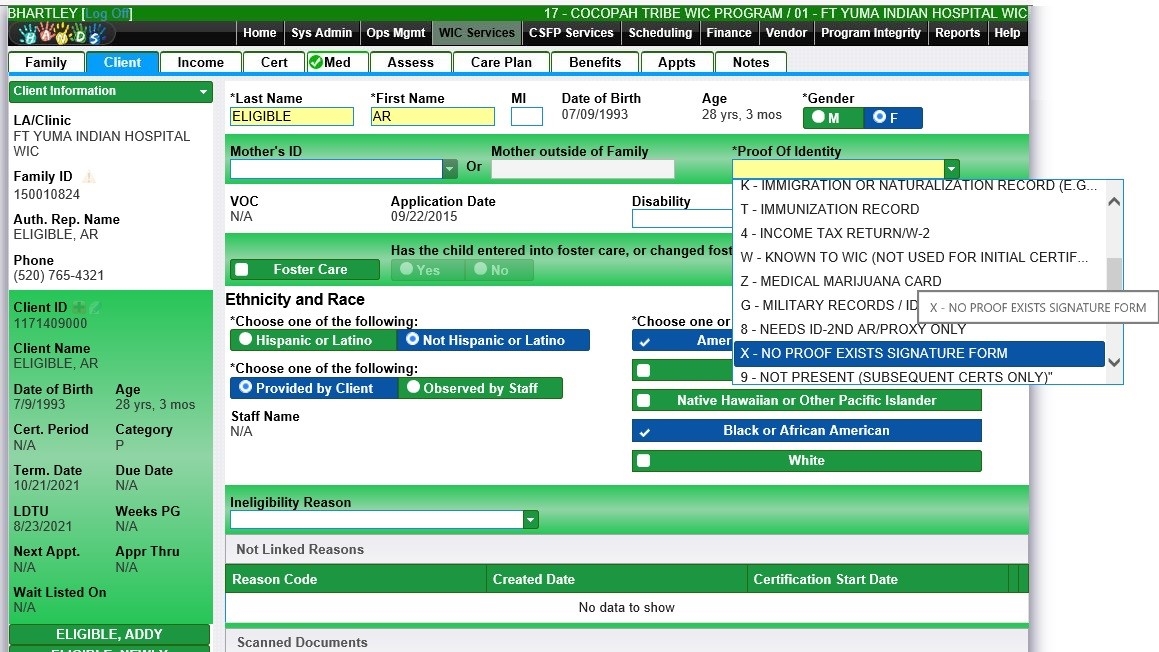Check the Foster Care checkbox
This screenshot has height=652, width=1159.
coord(241,270)
